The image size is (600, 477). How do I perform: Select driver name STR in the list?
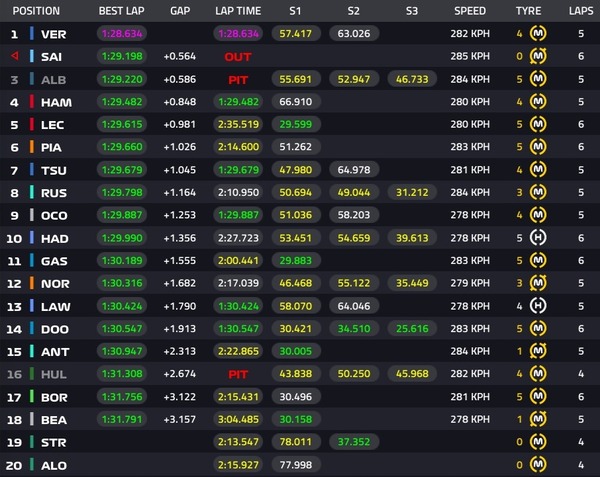pyautogui.click(x=54, y=443)
